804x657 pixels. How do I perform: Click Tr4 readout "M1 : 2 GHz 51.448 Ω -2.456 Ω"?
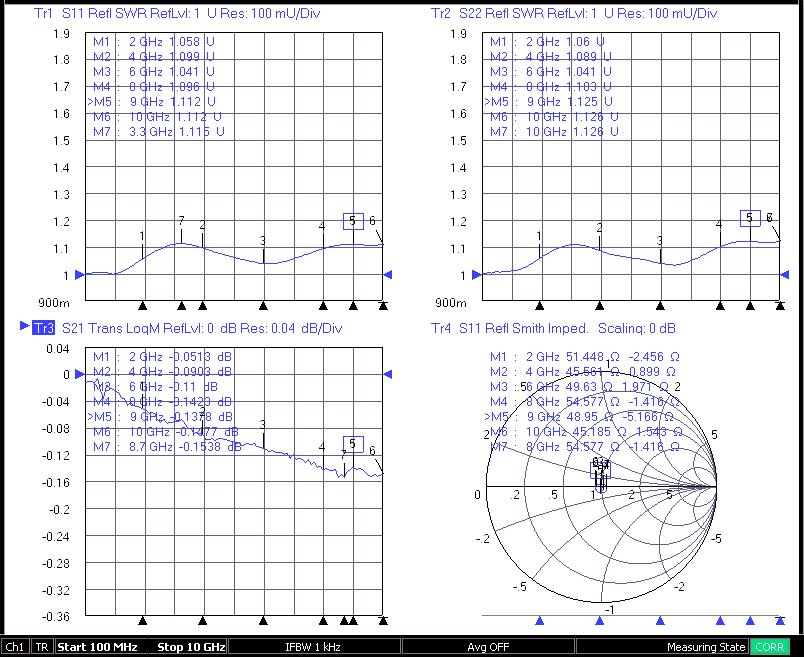point(585,356)
